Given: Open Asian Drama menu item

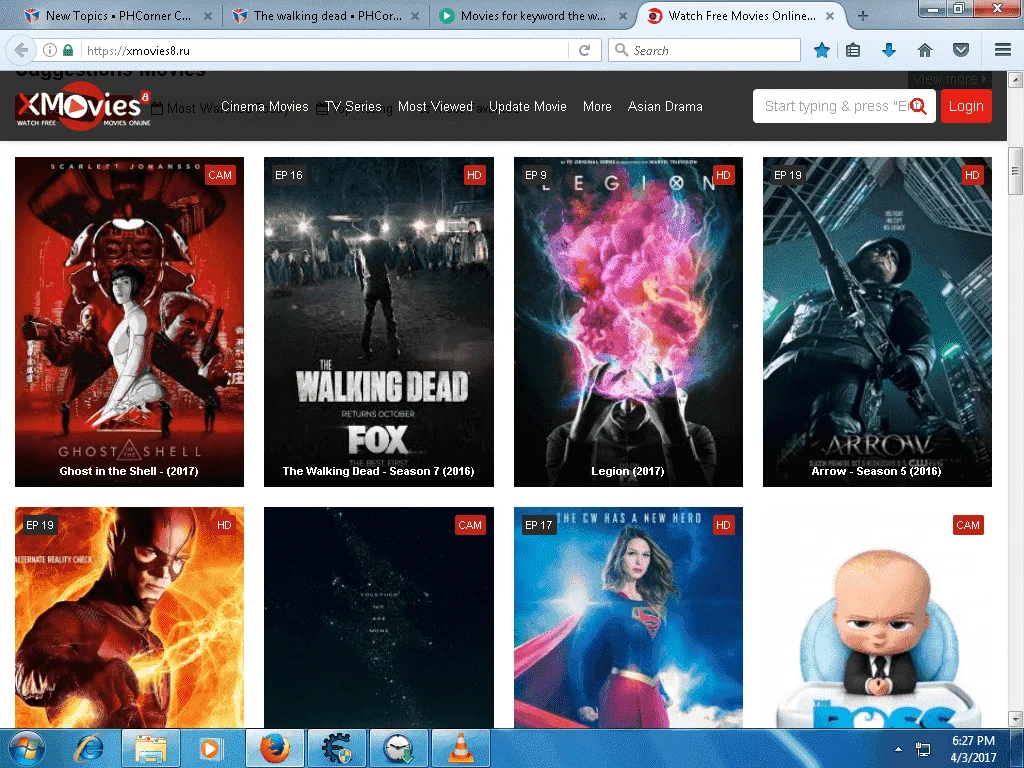Looking at the screenshot, I should pyautogui.click(x=665, y=106).
